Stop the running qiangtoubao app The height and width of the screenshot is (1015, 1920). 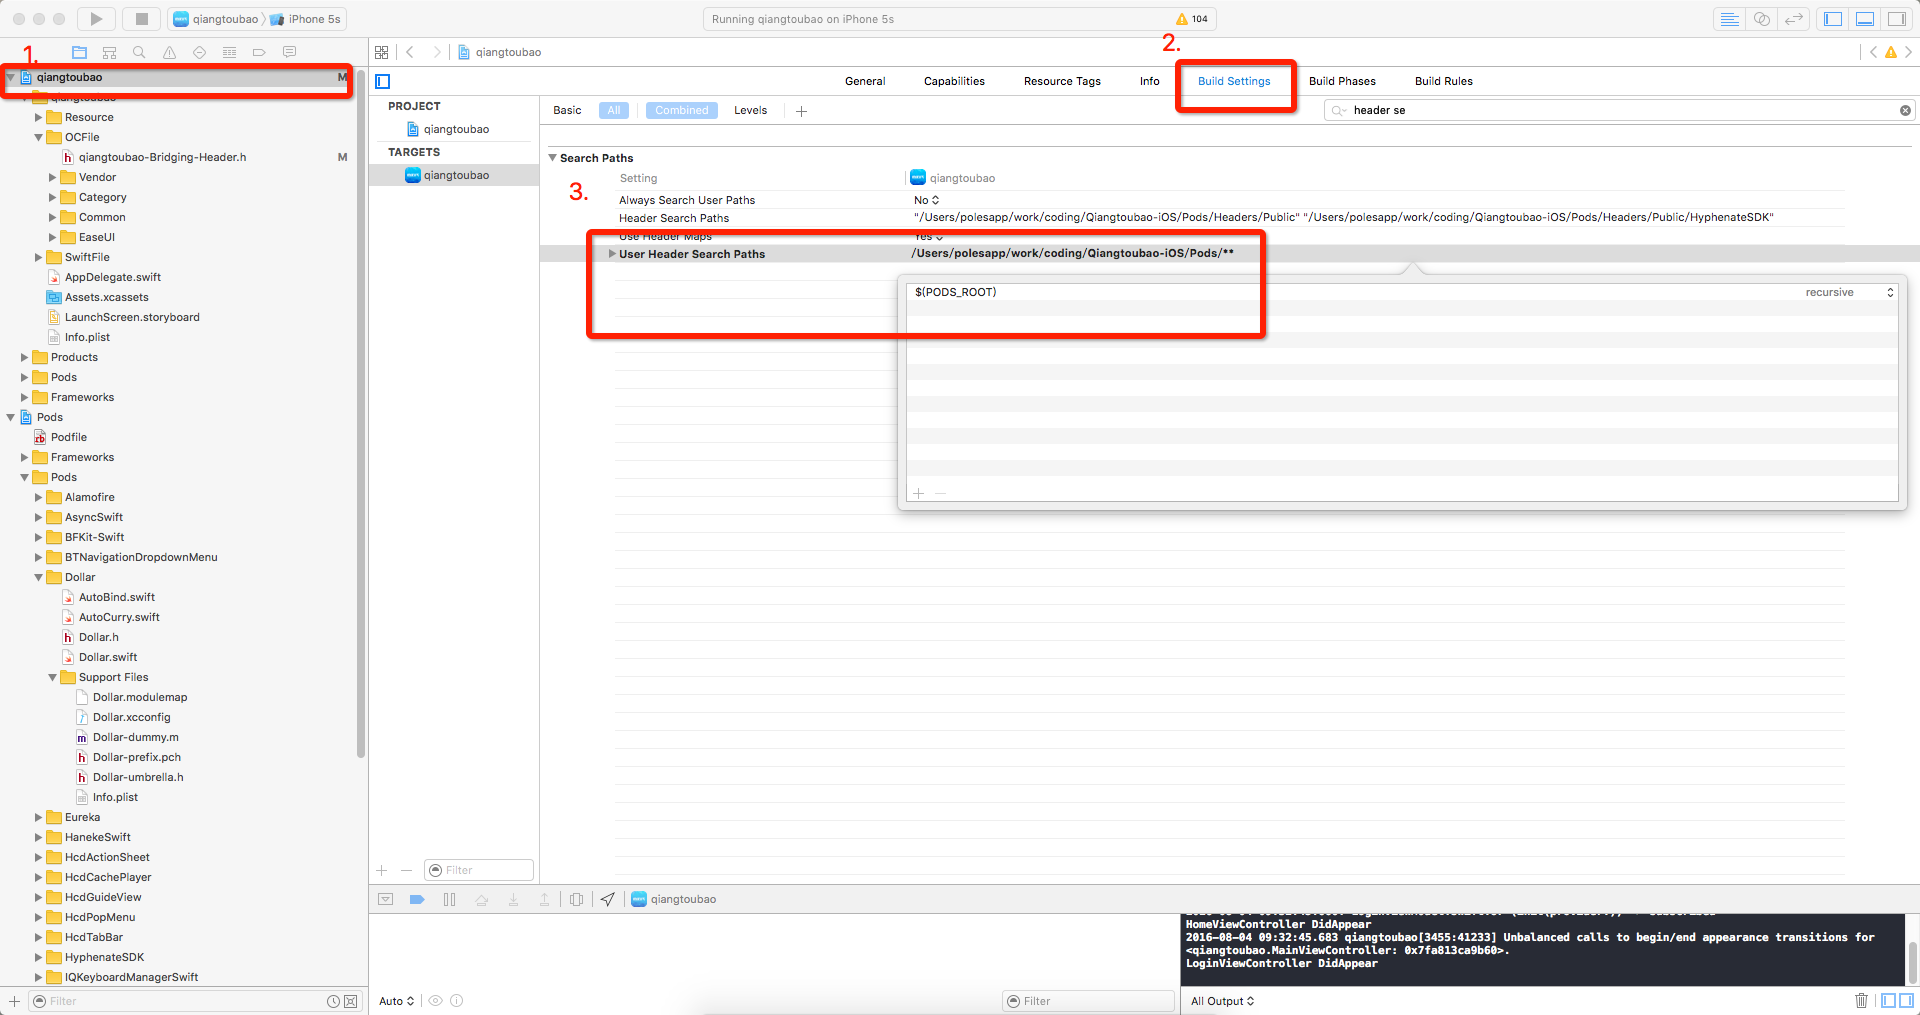click(x=141, y=19)
